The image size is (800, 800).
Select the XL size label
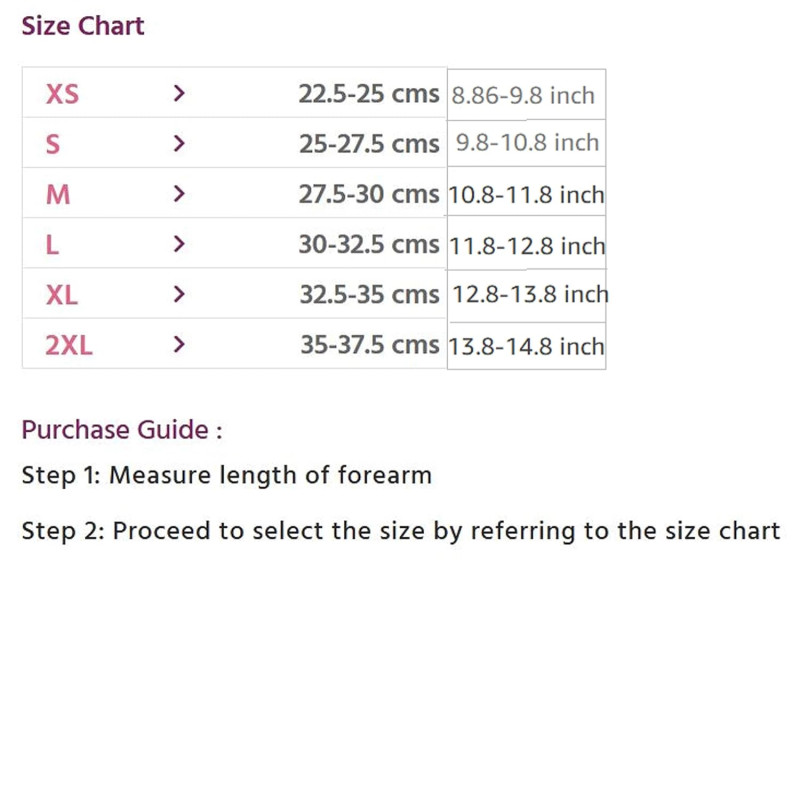point(62,295)
